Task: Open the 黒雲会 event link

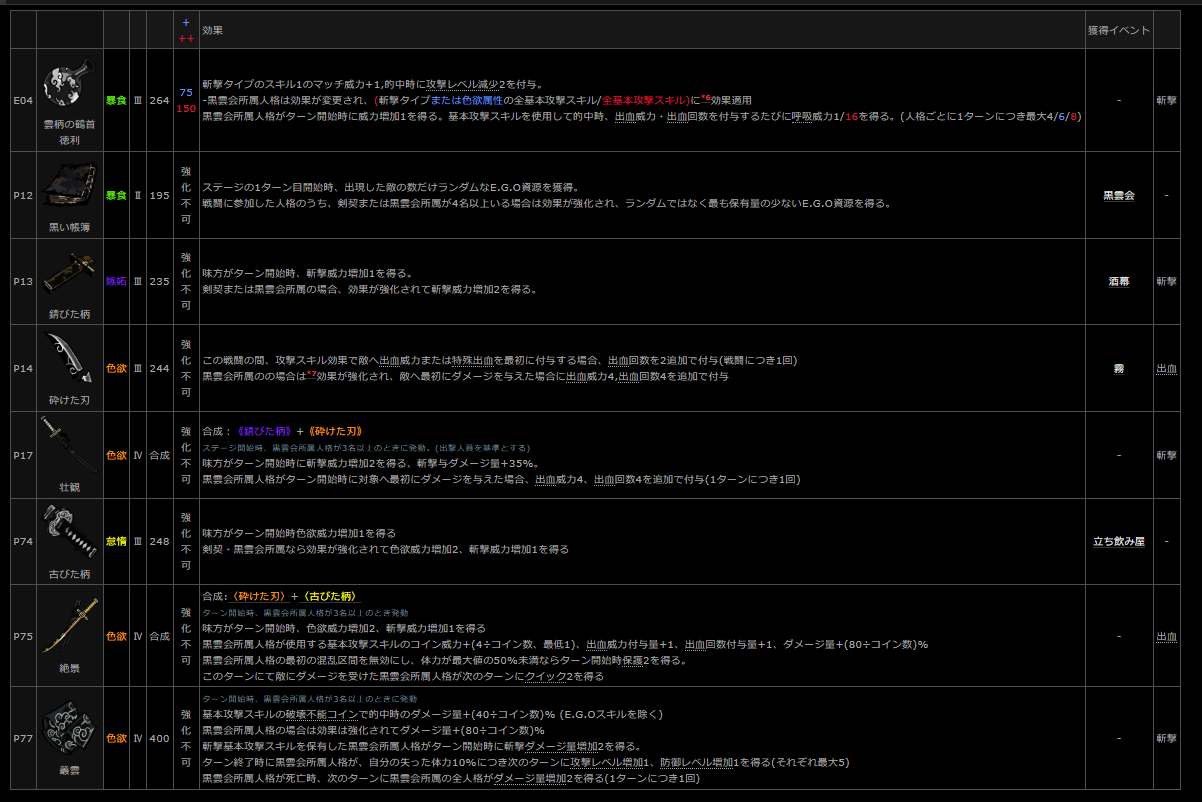Action: (1118, 196)
